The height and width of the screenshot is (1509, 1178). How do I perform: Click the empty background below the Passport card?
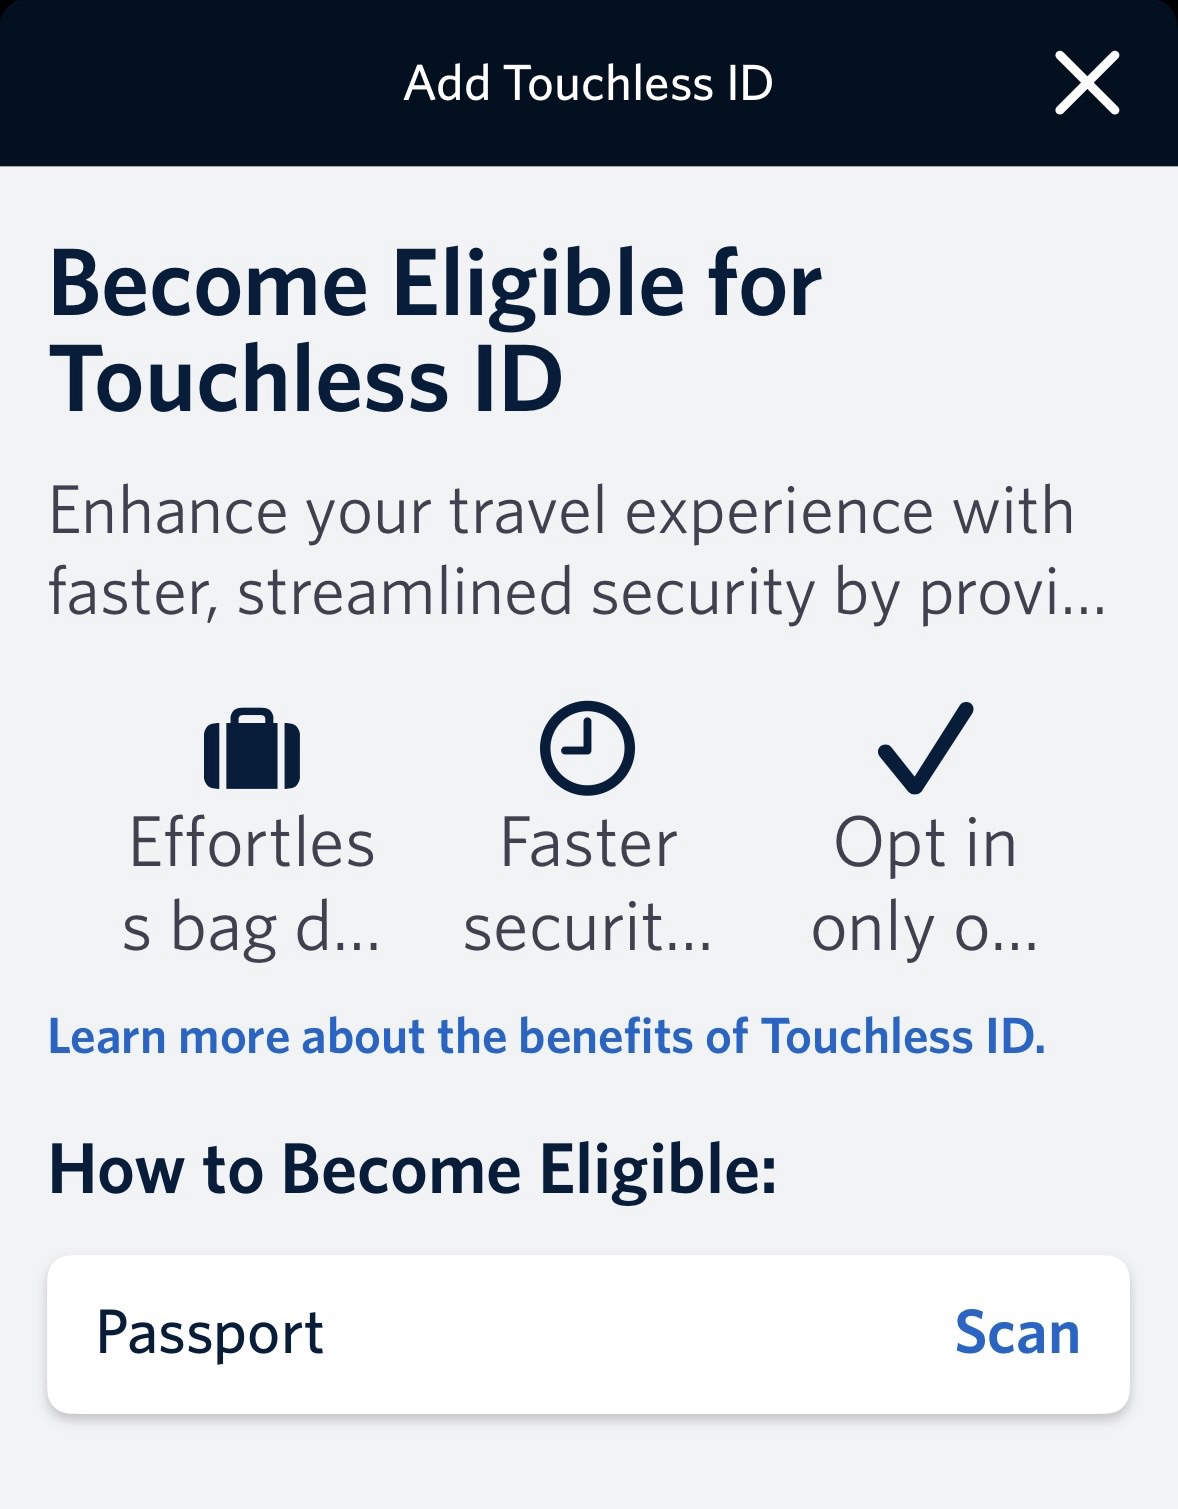(x=588, y=1465)
